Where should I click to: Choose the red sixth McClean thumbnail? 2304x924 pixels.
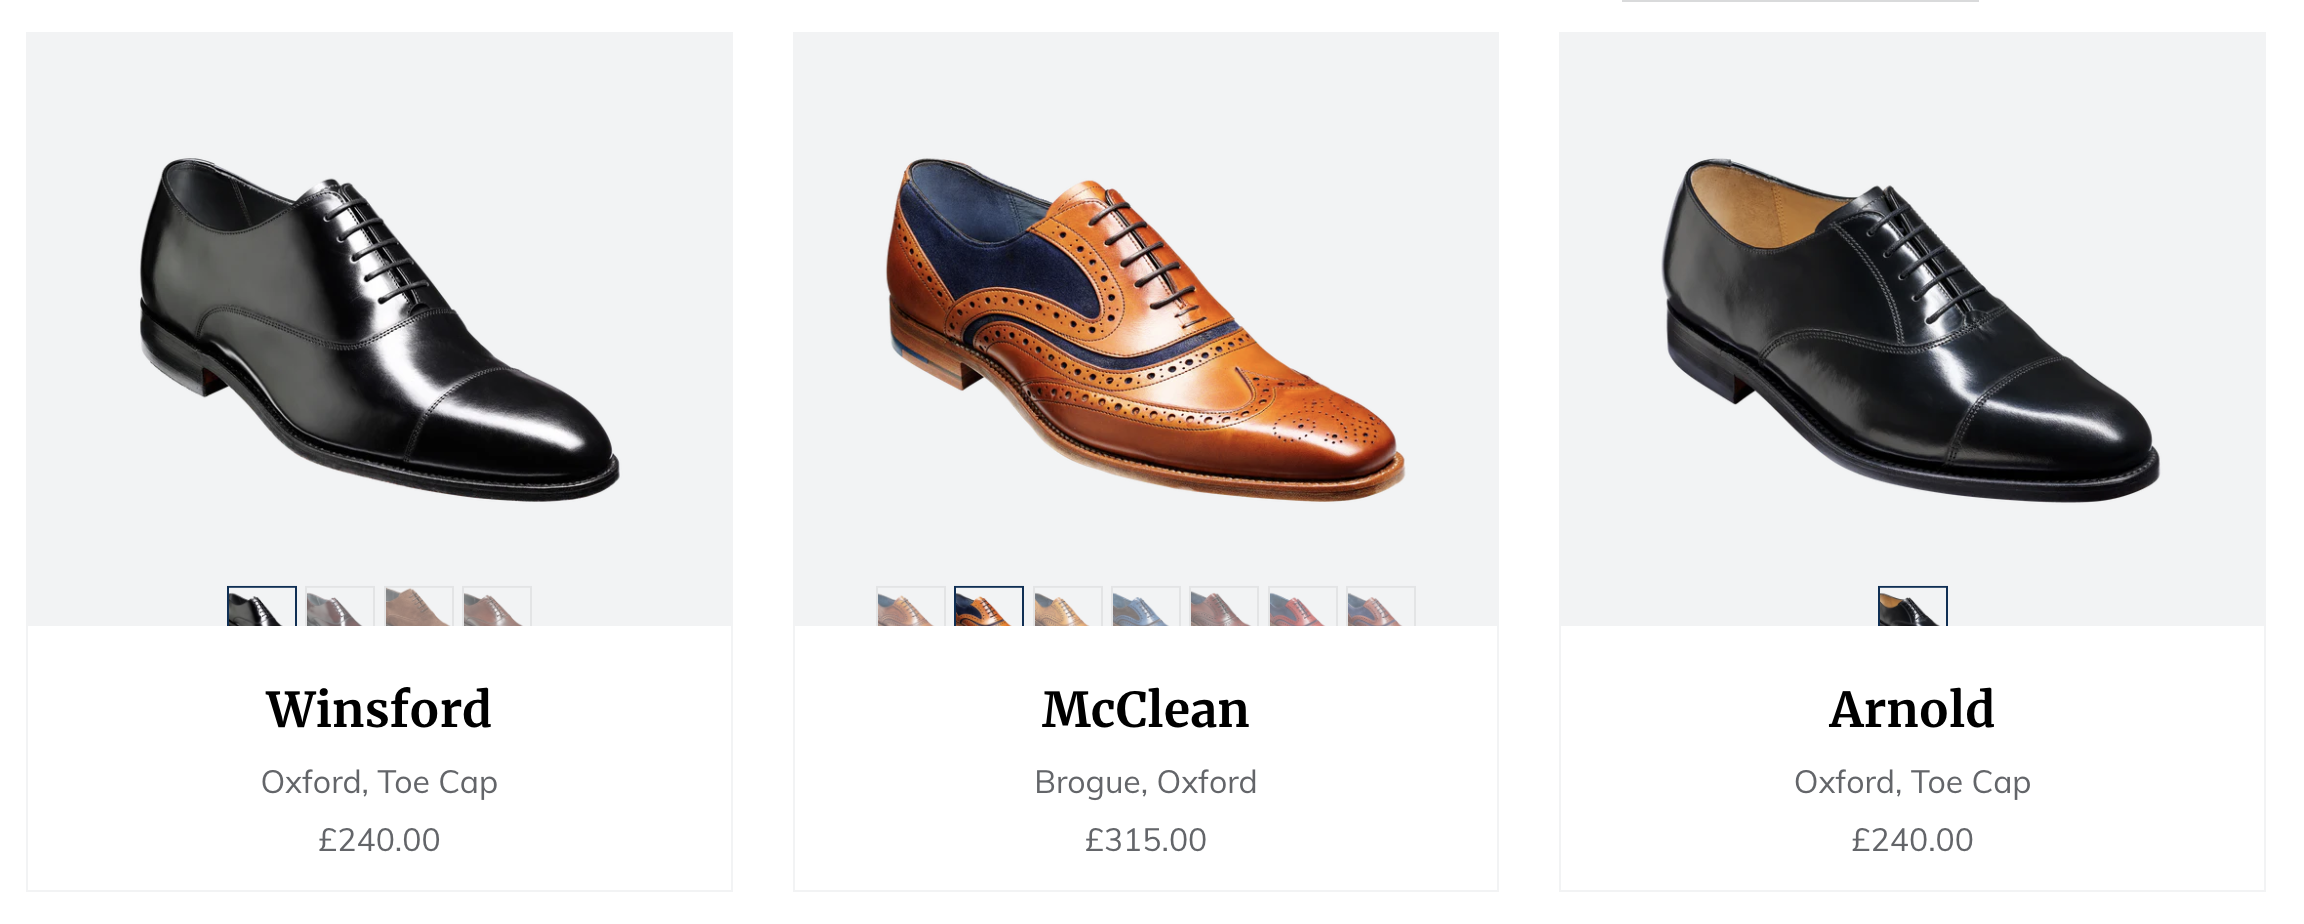1303,607
